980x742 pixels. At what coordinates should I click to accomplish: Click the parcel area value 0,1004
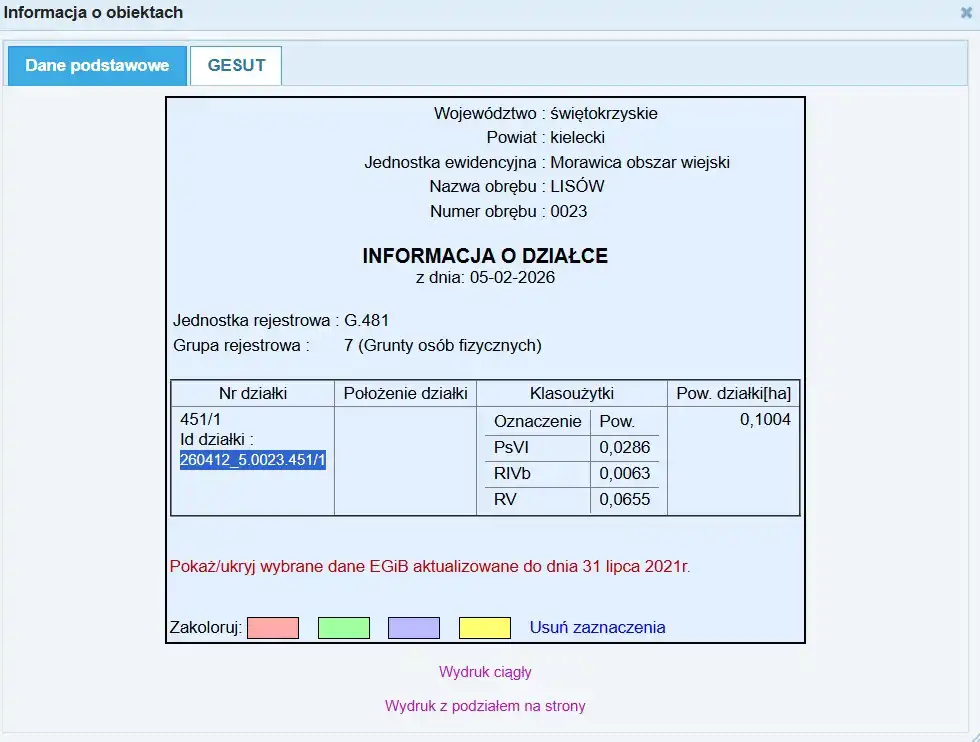(x=765, y=420)
